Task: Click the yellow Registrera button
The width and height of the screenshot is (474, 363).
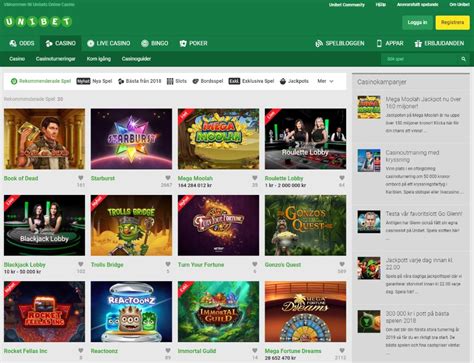Action: [x=452, y=22]
